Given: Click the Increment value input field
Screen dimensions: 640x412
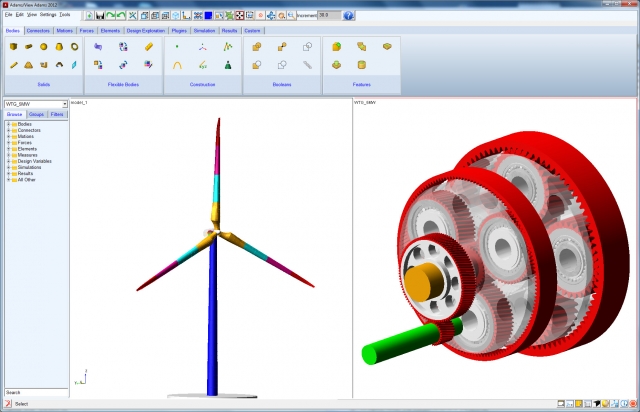Looking at the screenshot, I should 327,16.
